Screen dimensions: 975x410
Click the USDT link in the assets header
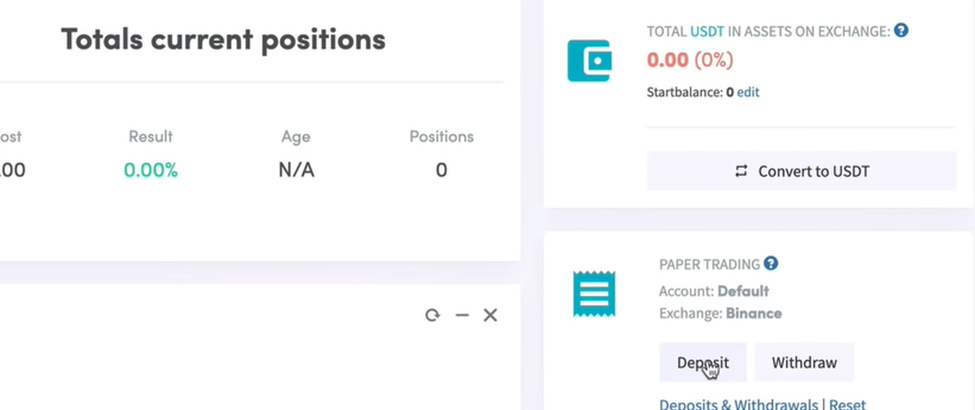coord(707,31)
